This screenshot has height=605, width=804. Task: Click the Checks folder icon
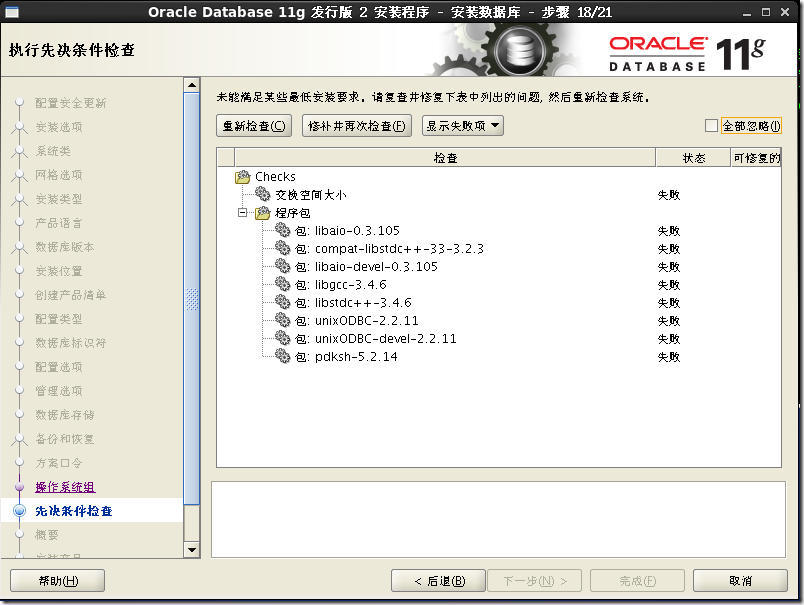tap(243, 177)
